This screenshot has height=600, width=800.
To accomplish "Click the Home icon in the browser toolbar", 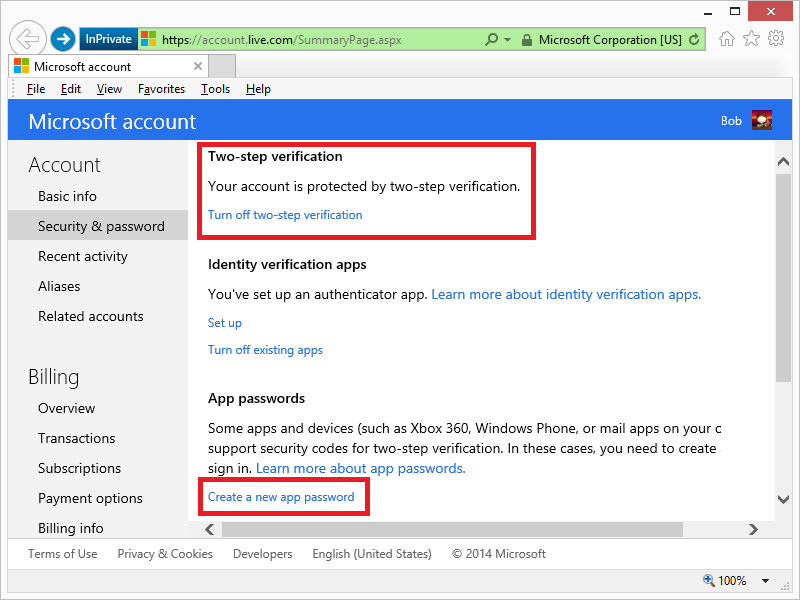I will point(727,39).
